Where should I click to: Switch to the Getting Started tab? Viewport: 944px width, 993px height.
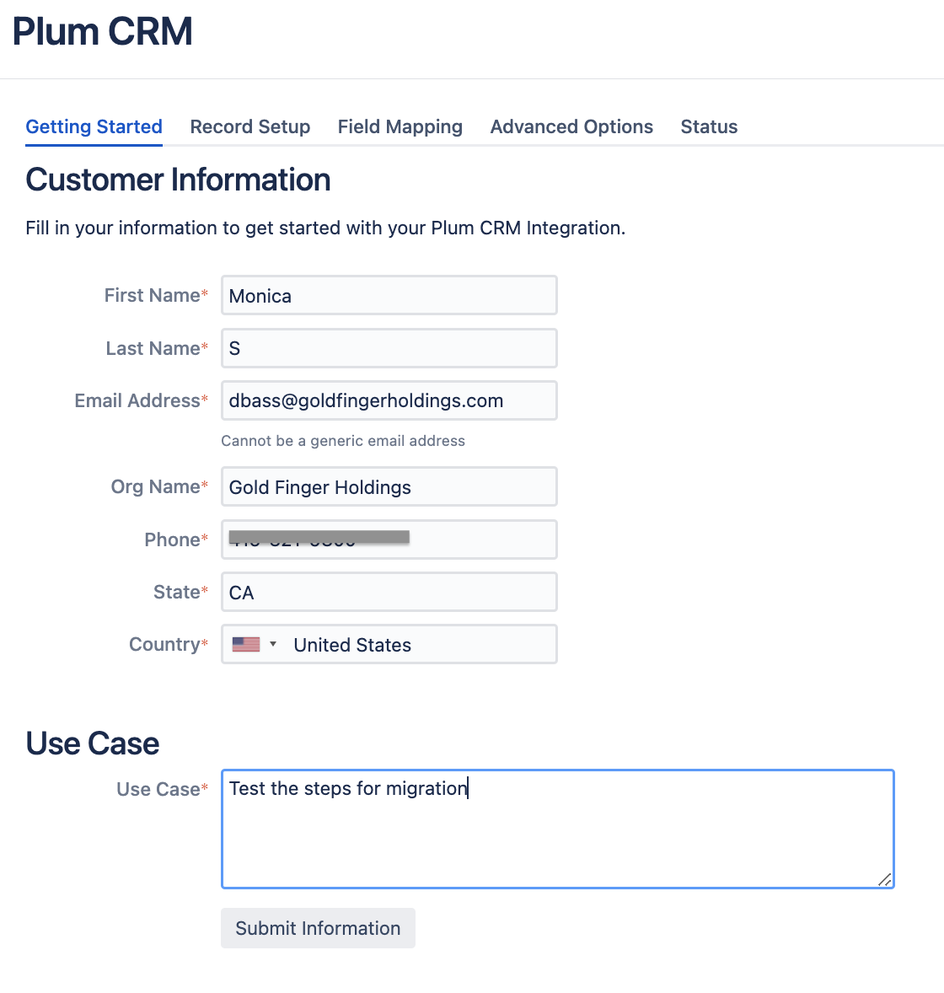tap(94, 127)
